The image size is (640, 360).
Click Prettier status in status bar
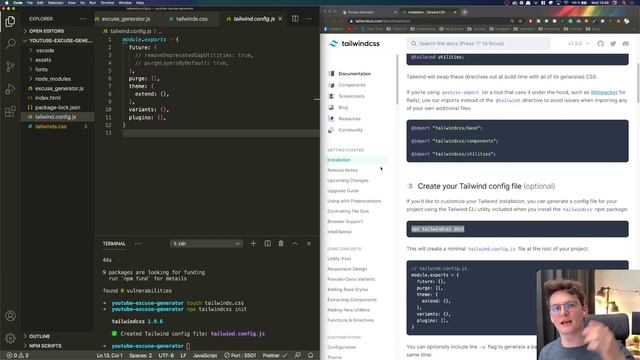click(275, 356)
